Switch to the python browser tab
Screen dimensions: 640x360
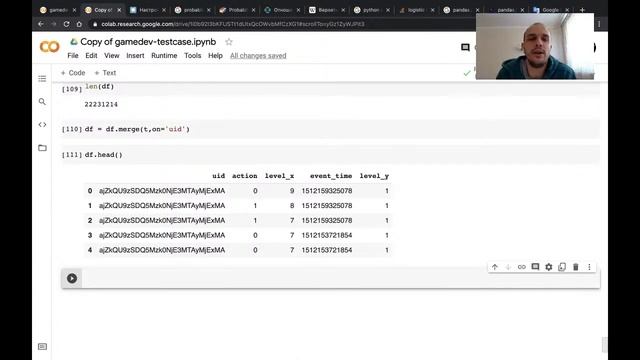click(x=372, y=10)
